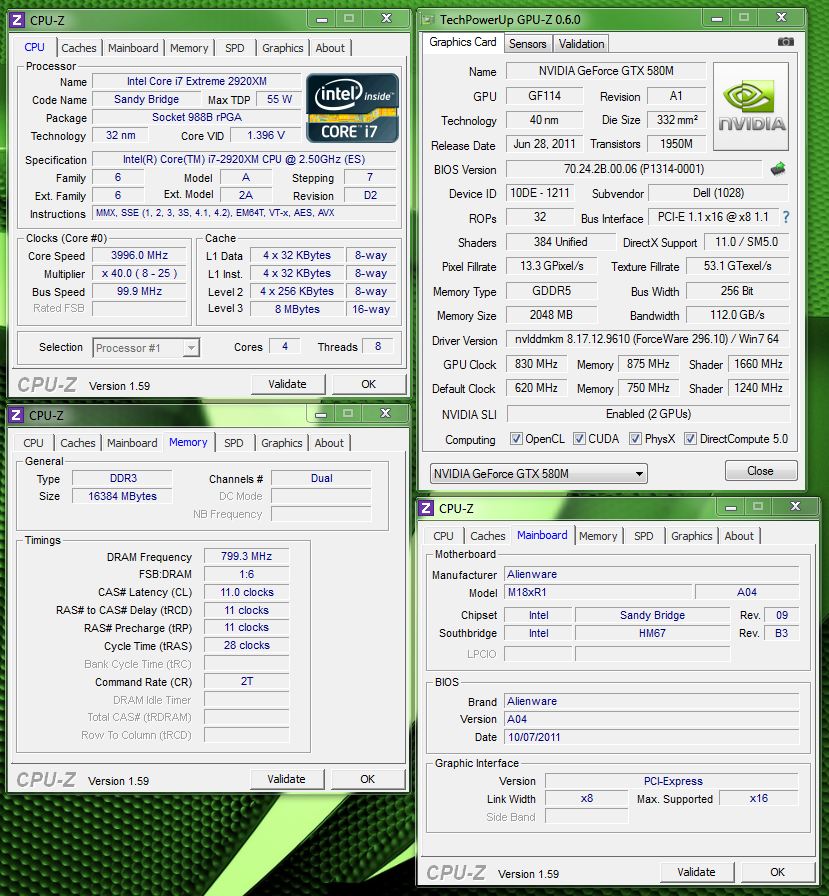Image resolution: width=829 pixels, height=896 pixels.
Task: Open the Caches tab in the Timings window
Action: (78, 443)
